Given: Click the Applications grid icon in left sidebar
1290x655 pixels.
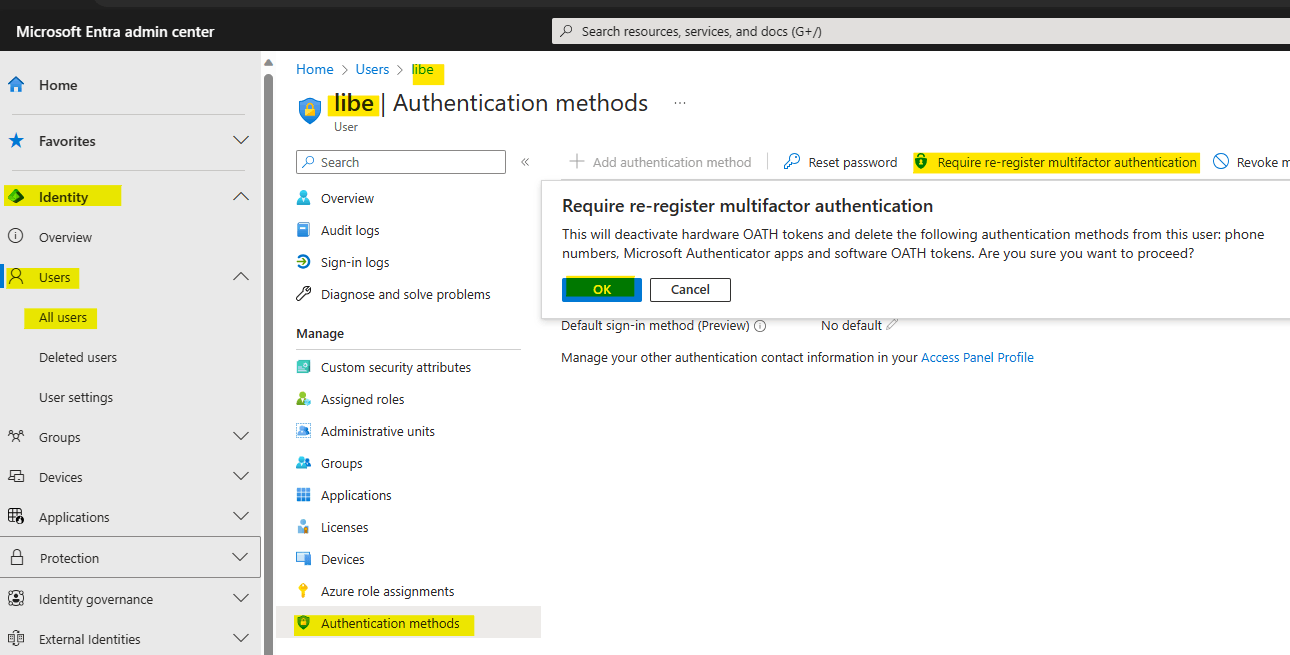Looking at the screenshot, I should 16,517.
